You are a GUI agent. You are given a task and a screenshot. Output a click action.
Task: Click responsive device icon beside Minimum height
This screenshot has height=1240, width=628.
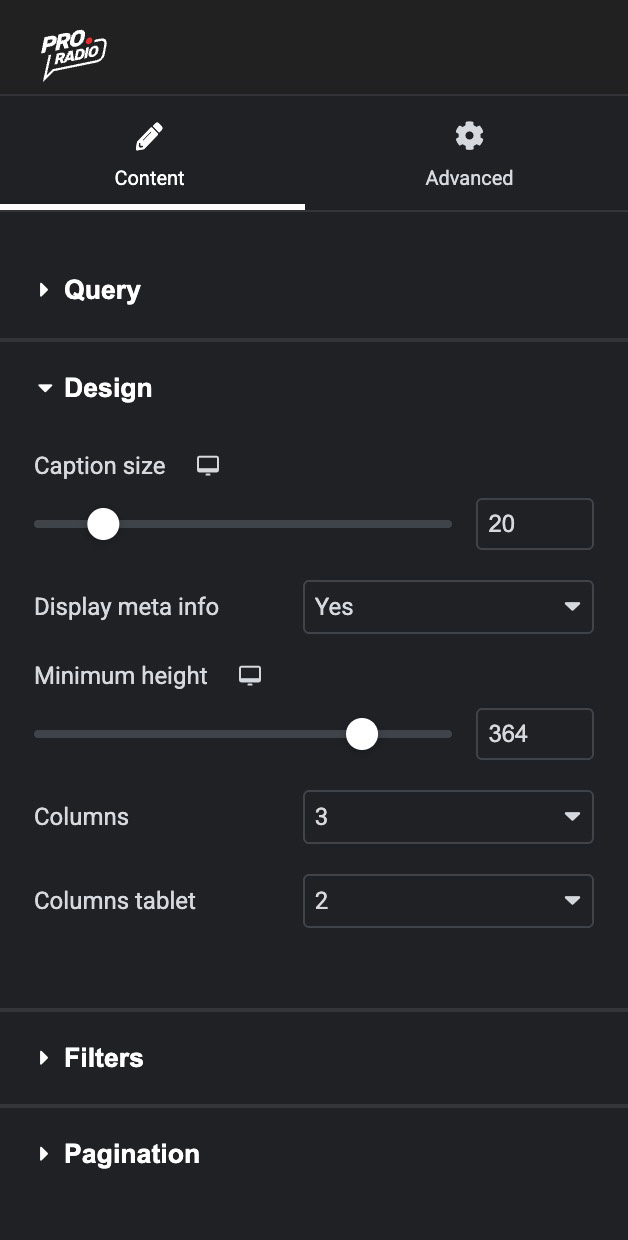[x=250, y=676]
